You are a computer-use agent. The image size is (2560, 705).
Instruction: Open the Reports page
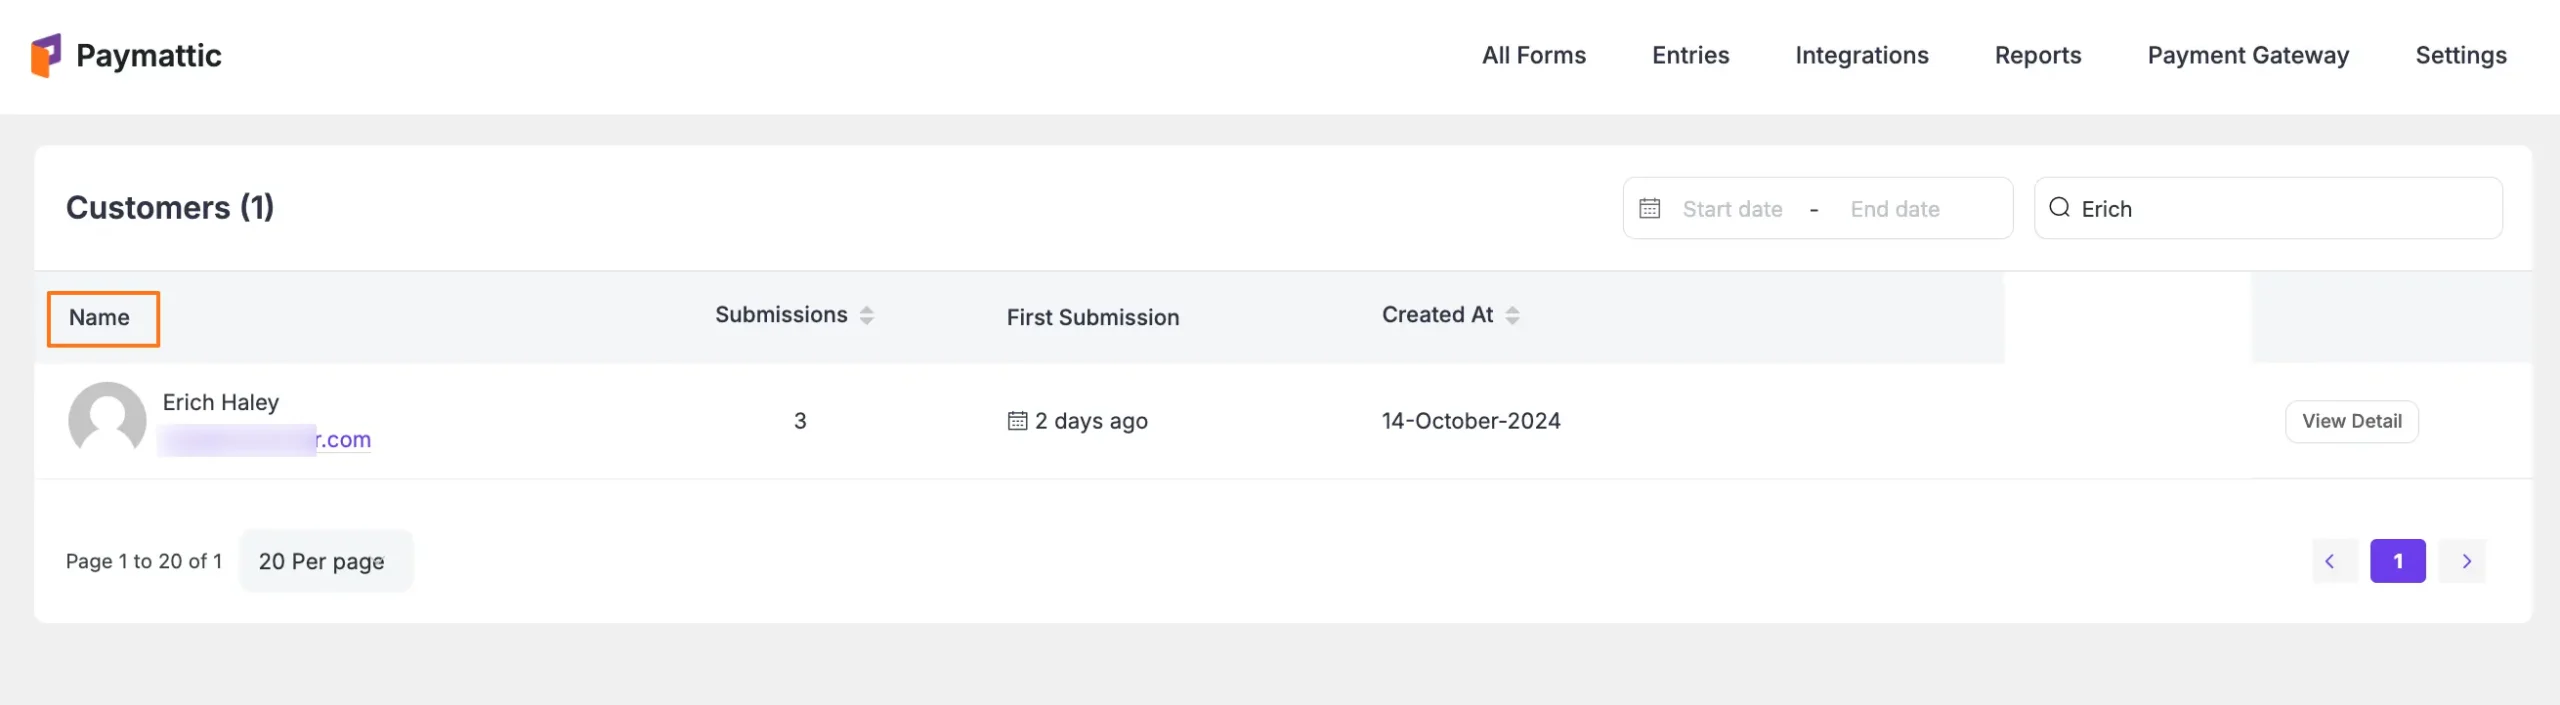pyautogui.click(x=2037, y=55)
